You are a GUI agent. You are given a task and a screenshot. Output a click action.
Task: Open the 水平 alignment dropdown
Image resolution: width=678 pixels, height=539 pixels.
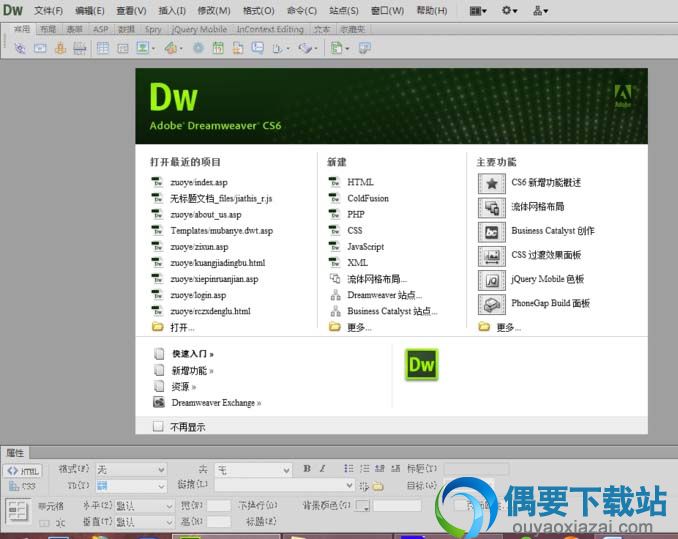145,505
